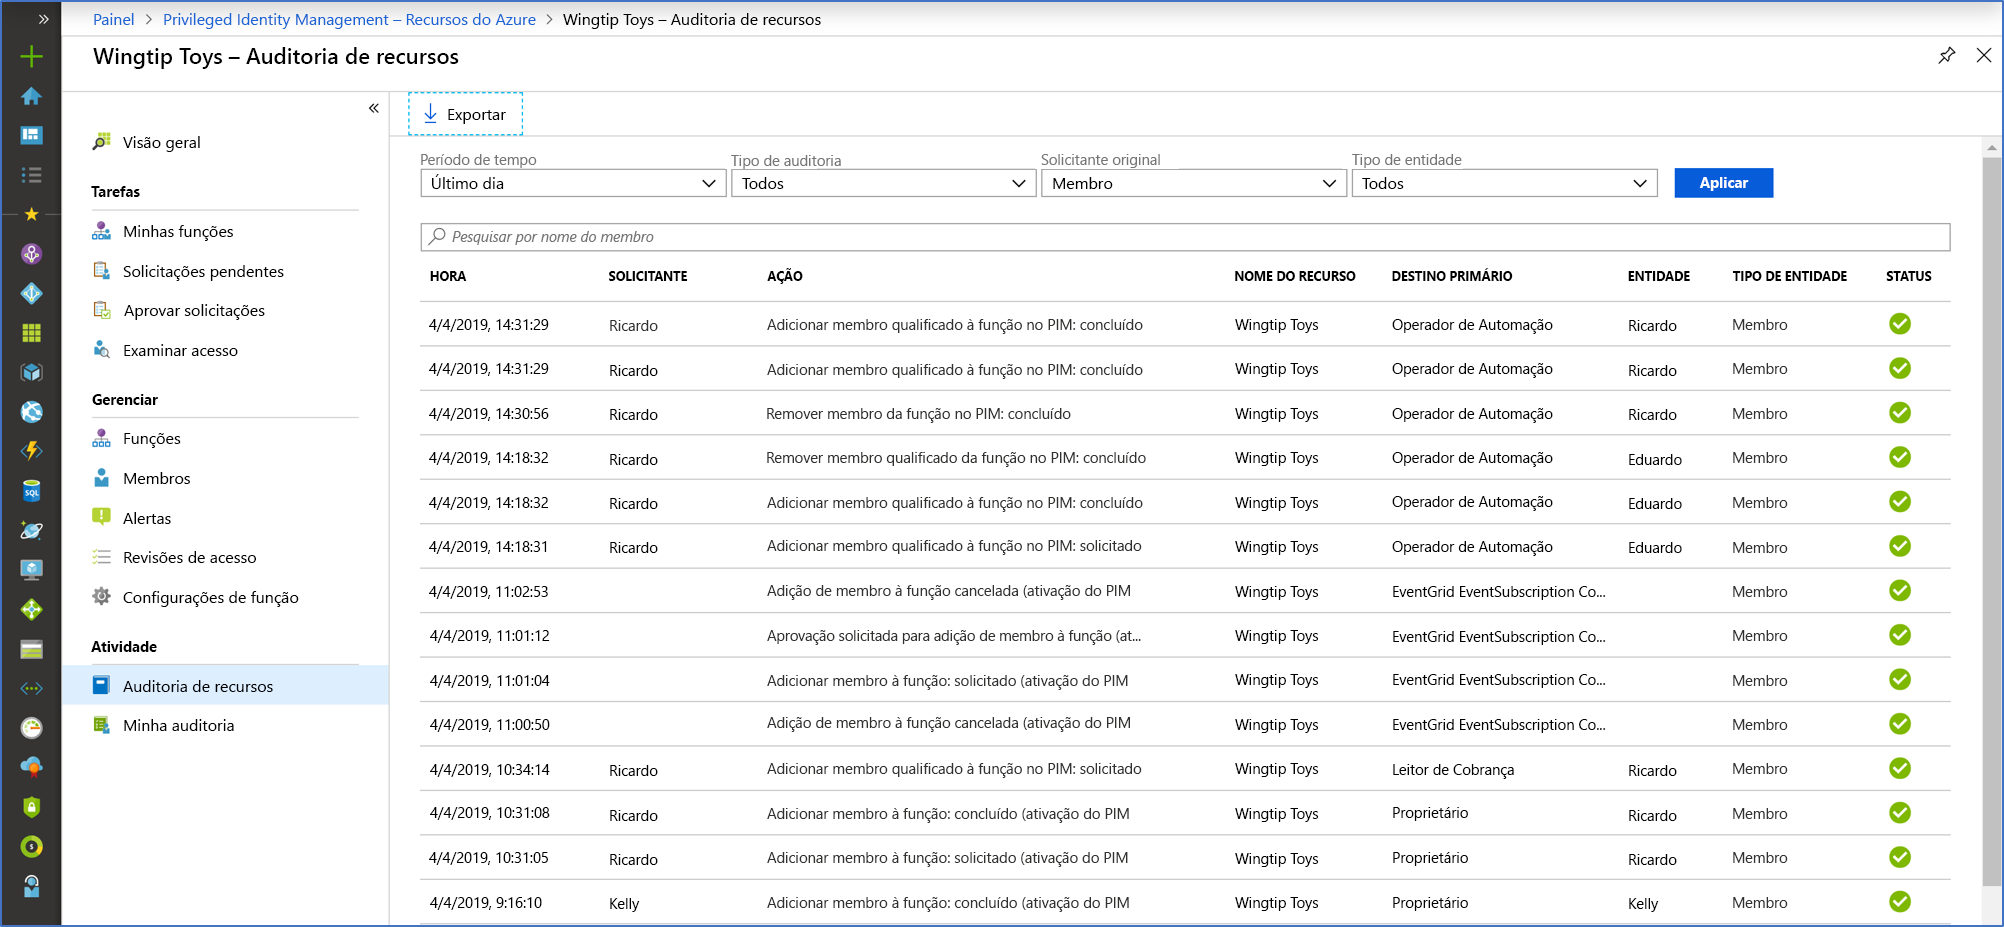Collapse the resource menu with double chevron
The width and height of the screenshot is (2004, 927).
tap(374, 108)
